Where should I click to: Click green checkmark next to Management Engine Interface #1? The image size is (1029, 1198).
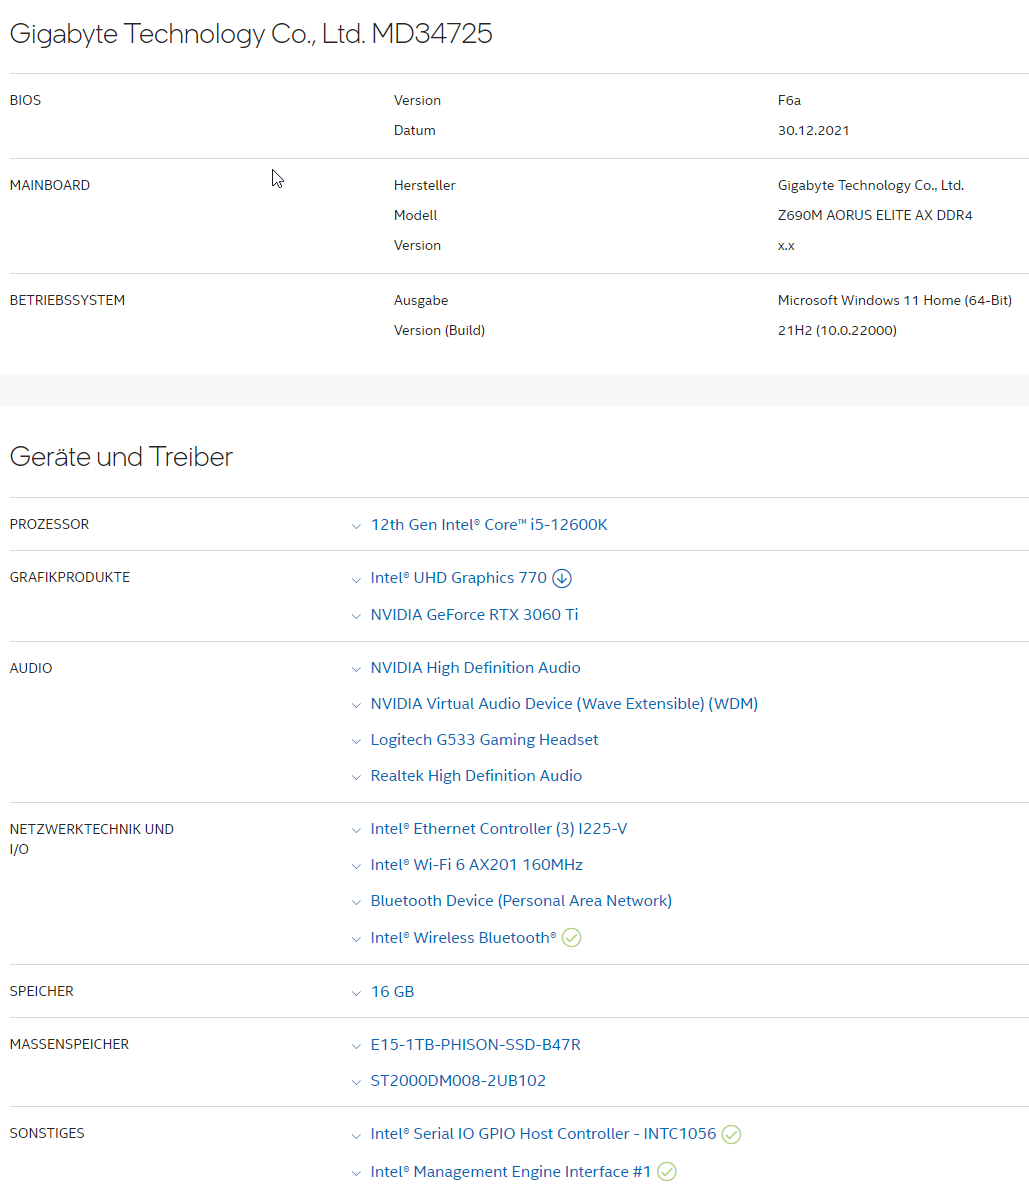click(667, 1171)
